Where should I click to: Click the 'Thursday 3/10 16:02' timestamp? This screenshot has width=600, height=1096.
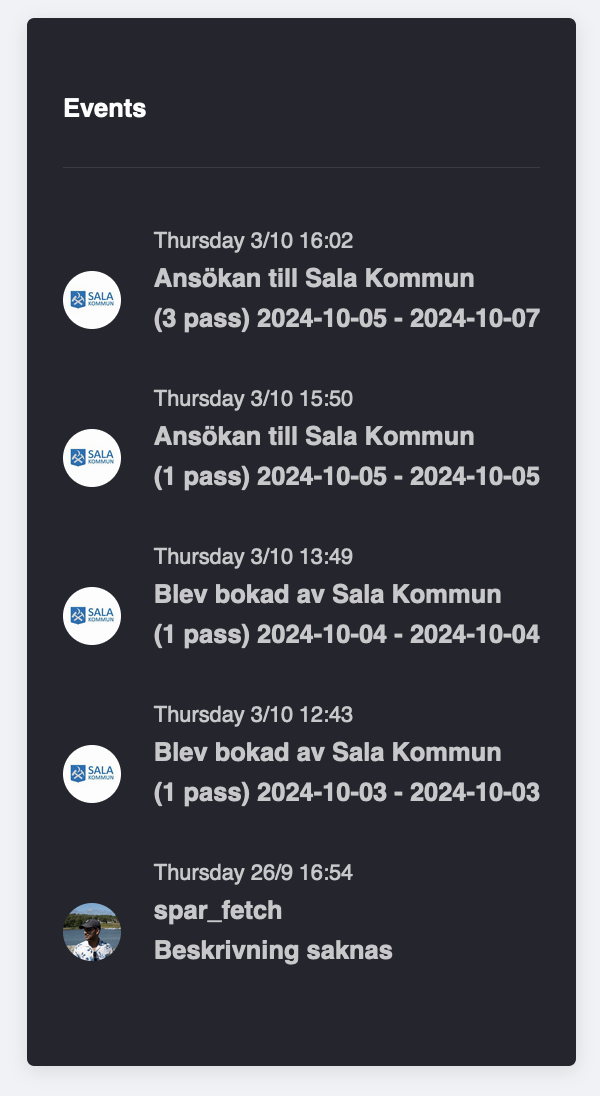[253, 241]
